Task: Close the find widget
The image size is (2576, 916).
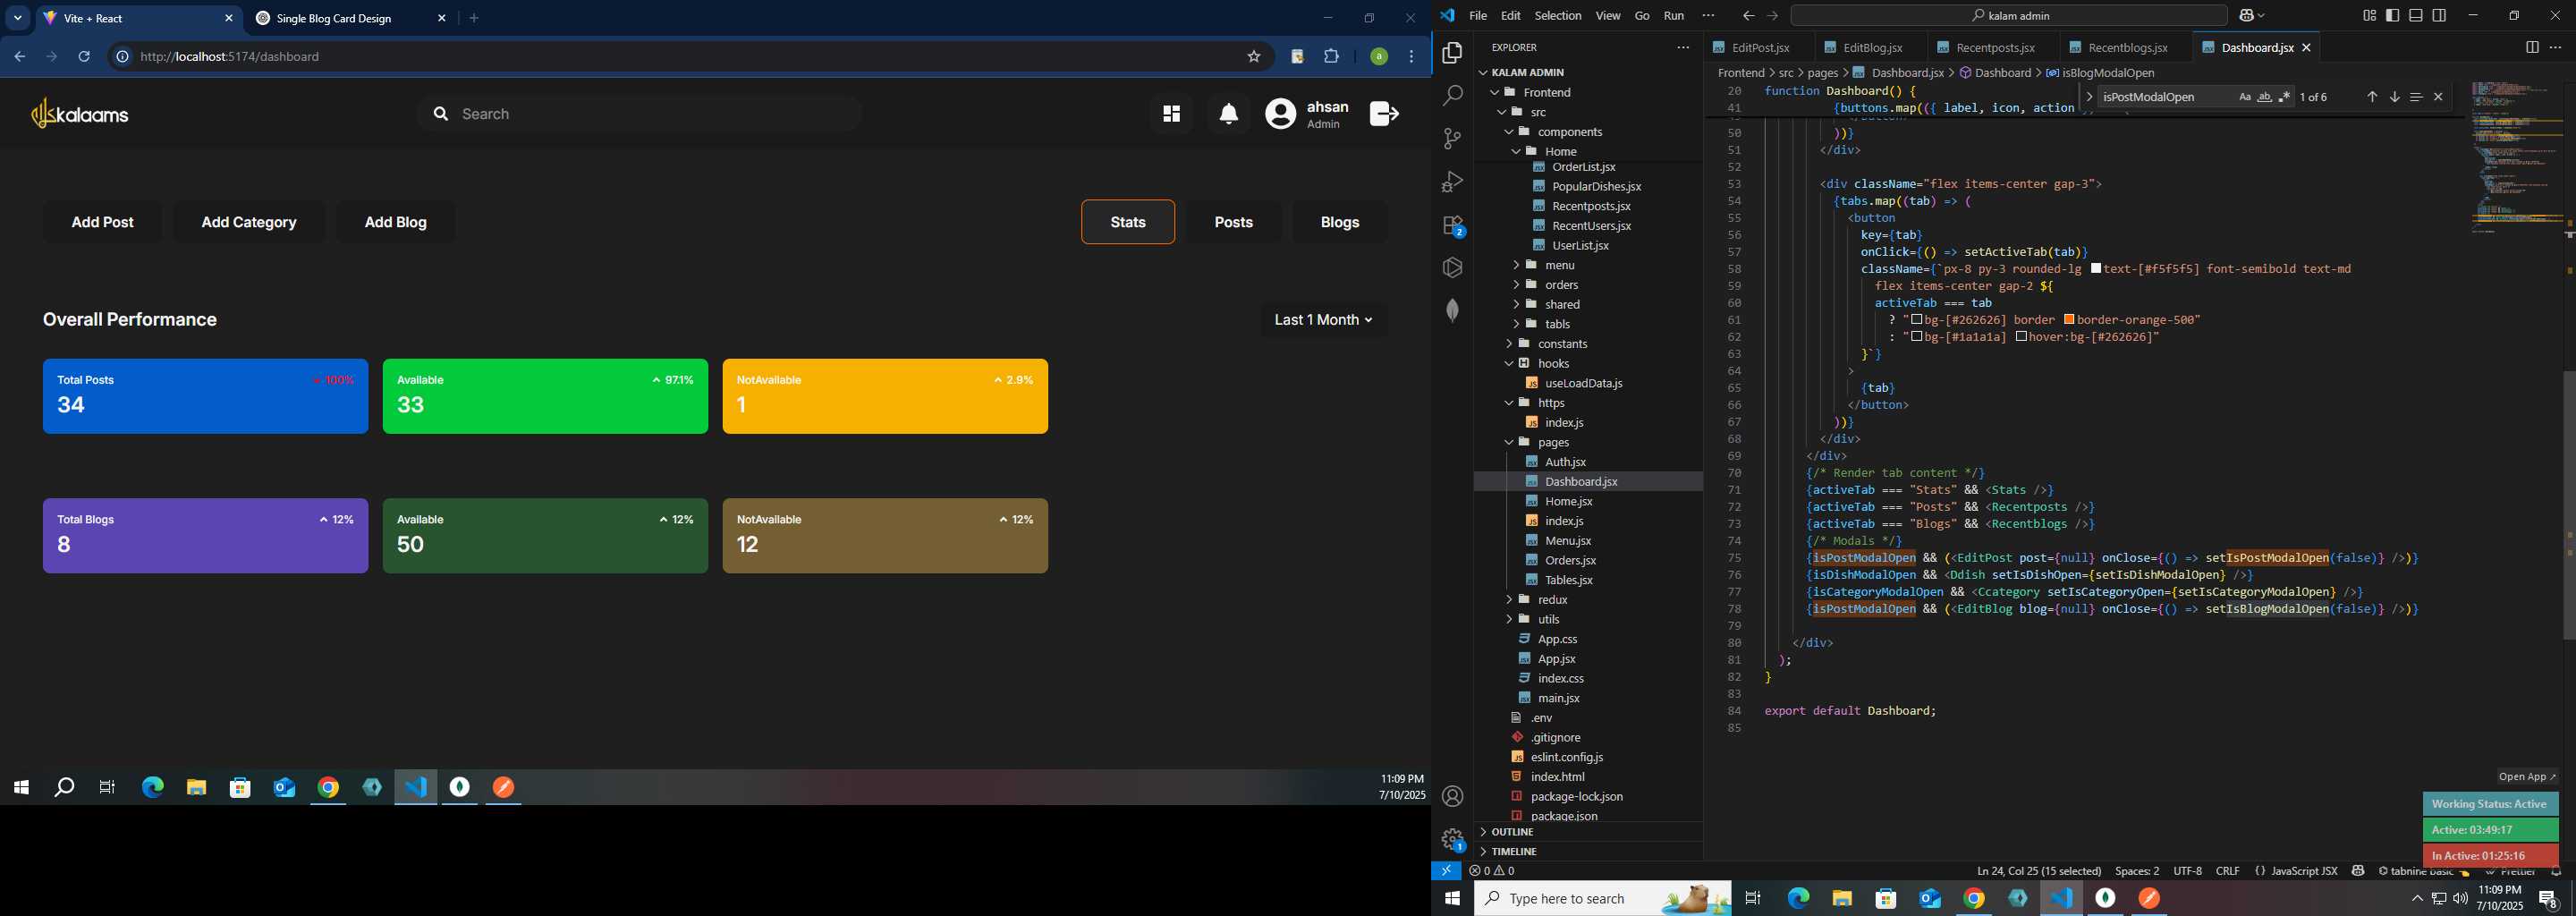Action: (x=2438, y=97)
